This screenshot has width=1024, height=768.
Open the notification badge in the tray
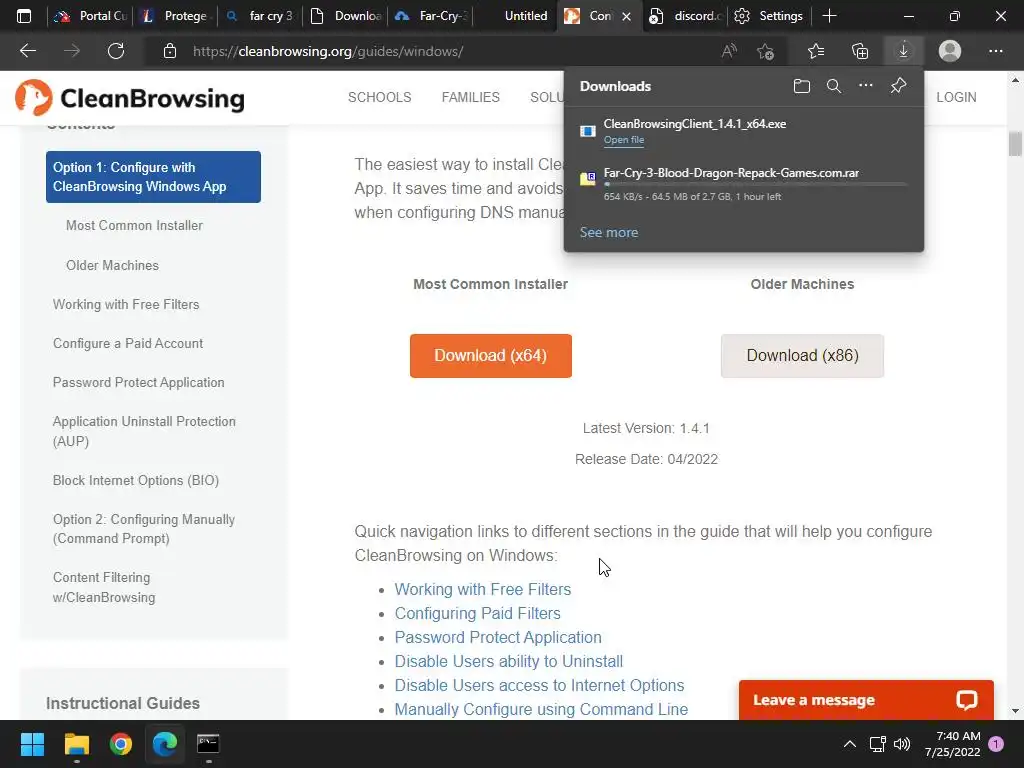[x=996, y=744]
